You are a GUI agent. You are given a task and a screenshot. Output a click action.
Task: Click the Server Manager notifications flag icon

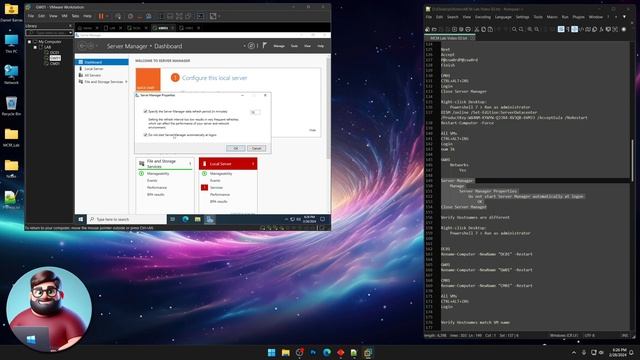(264, 46)
